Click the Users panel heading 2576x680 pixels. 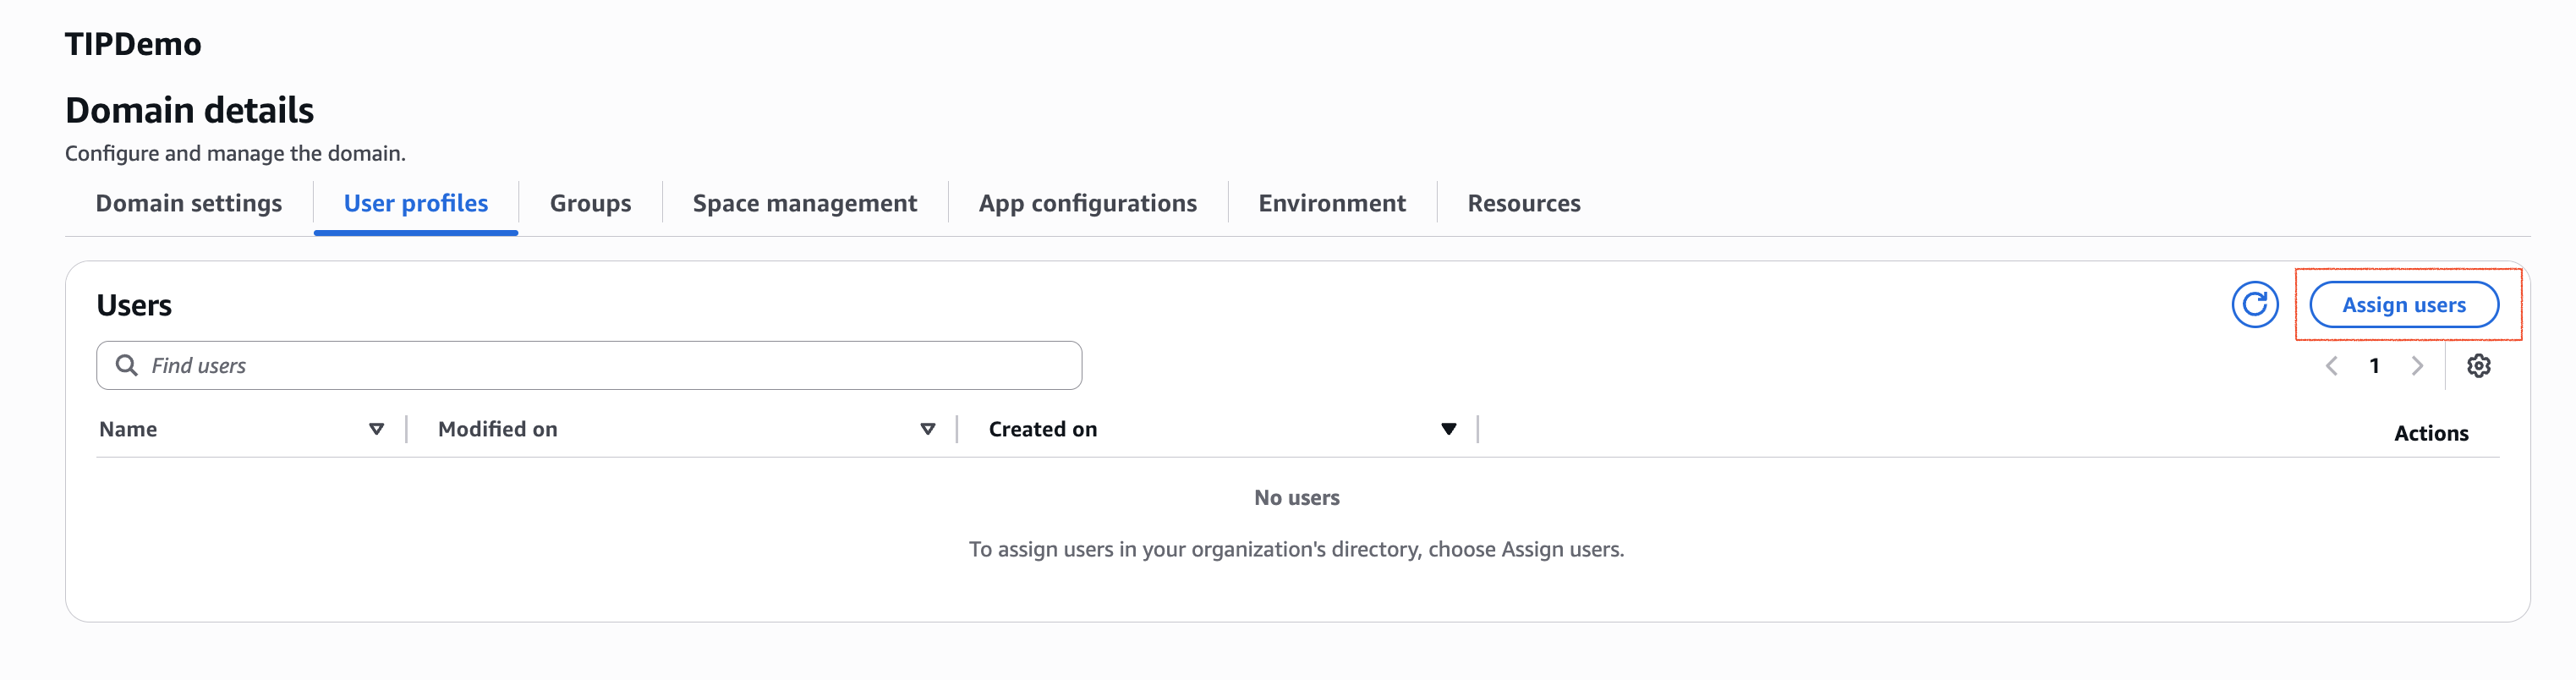134,305
